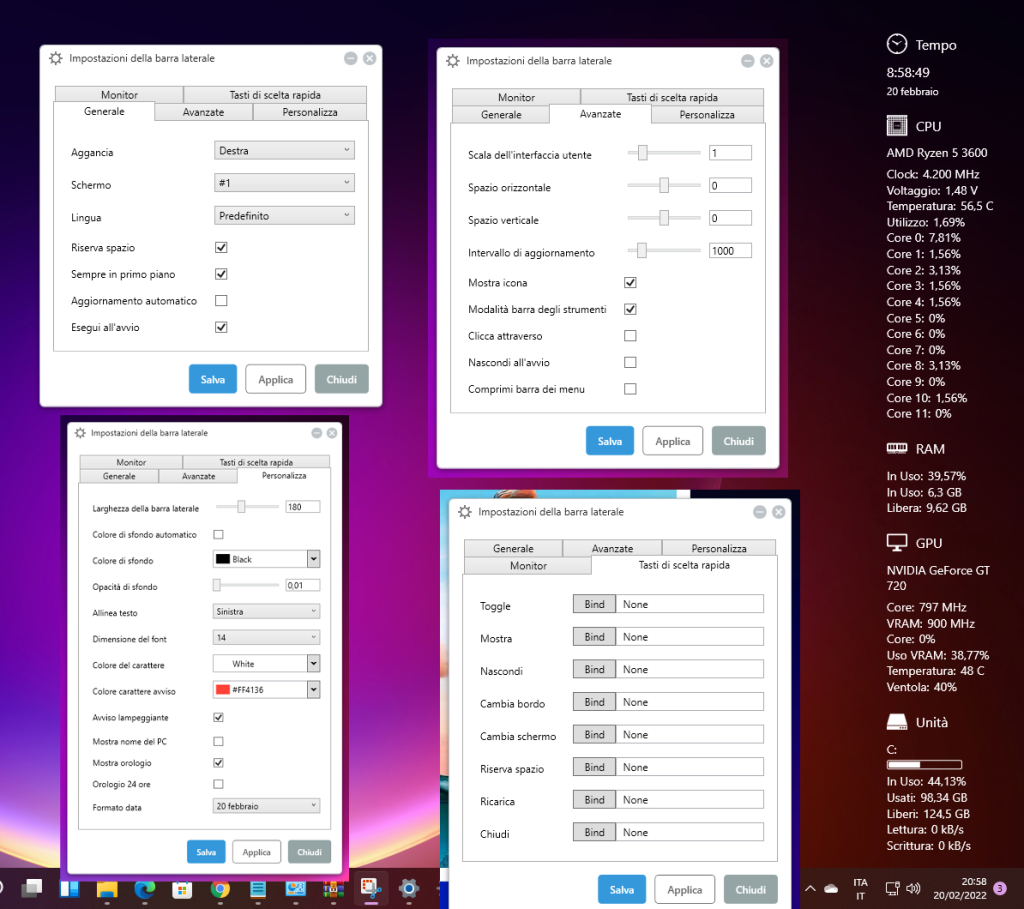The image size is (1024, 909).
Task: Open Personalizza tab in window showing Scala dell'interfaccia
Action: (x=707, y=115)
